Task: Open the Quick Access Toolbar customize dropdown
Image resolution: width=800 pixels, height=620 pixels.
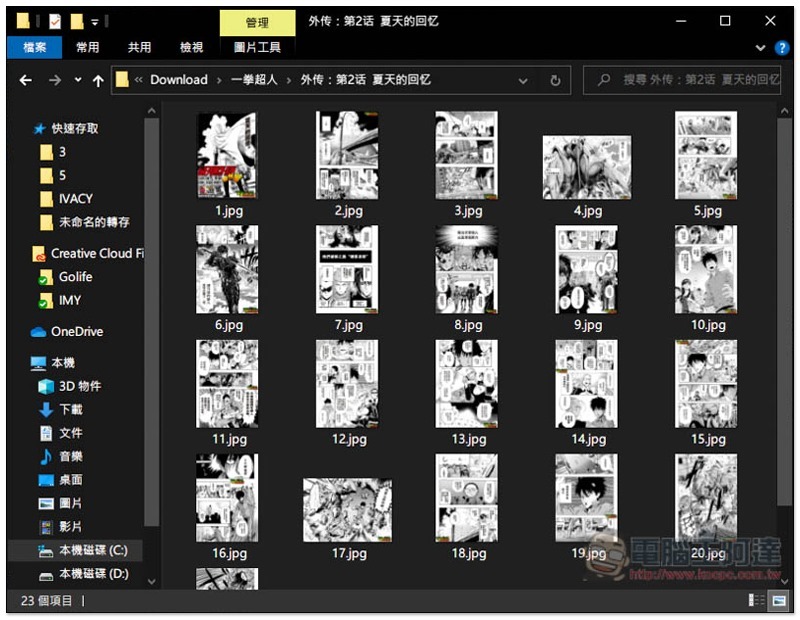Action: [x=94, y=22]
